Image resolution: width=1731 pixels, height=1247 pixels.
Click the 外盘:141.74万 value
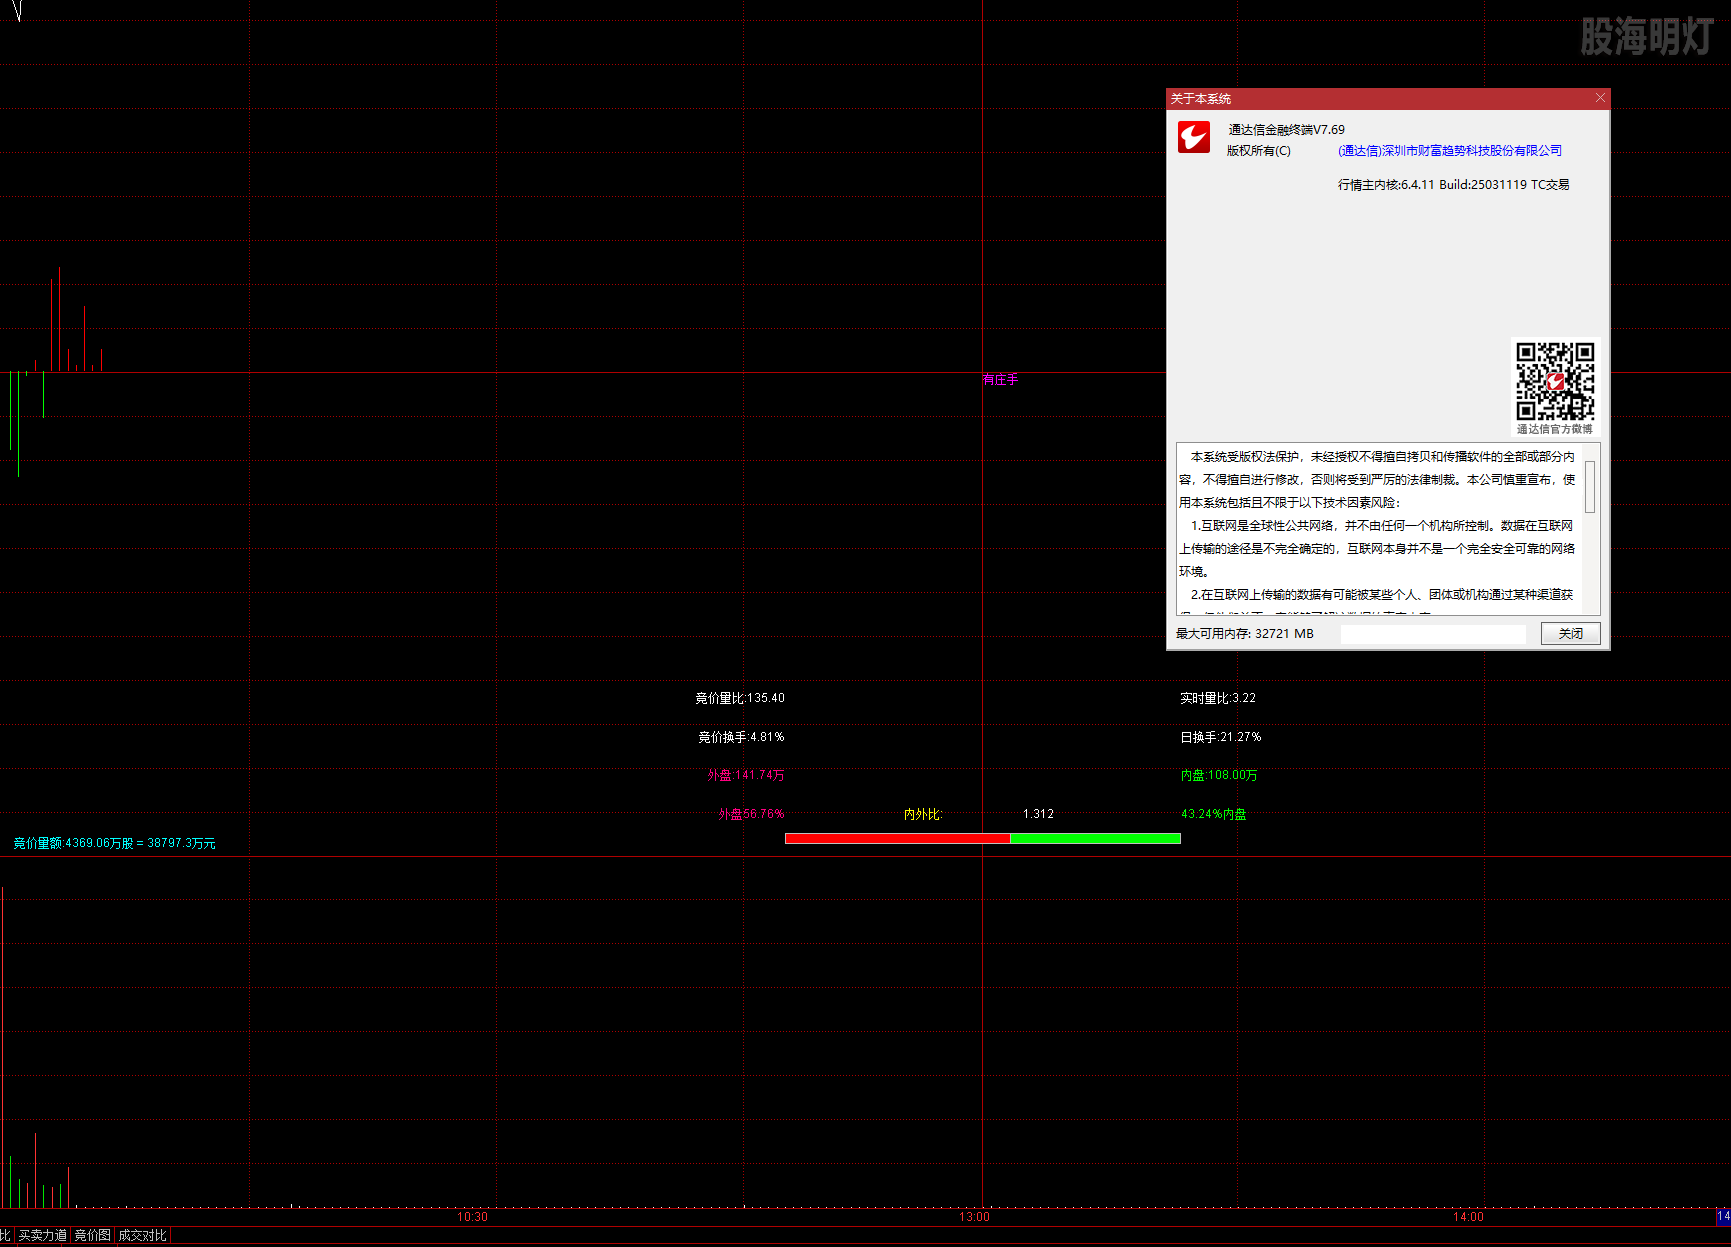coord(745,775)
